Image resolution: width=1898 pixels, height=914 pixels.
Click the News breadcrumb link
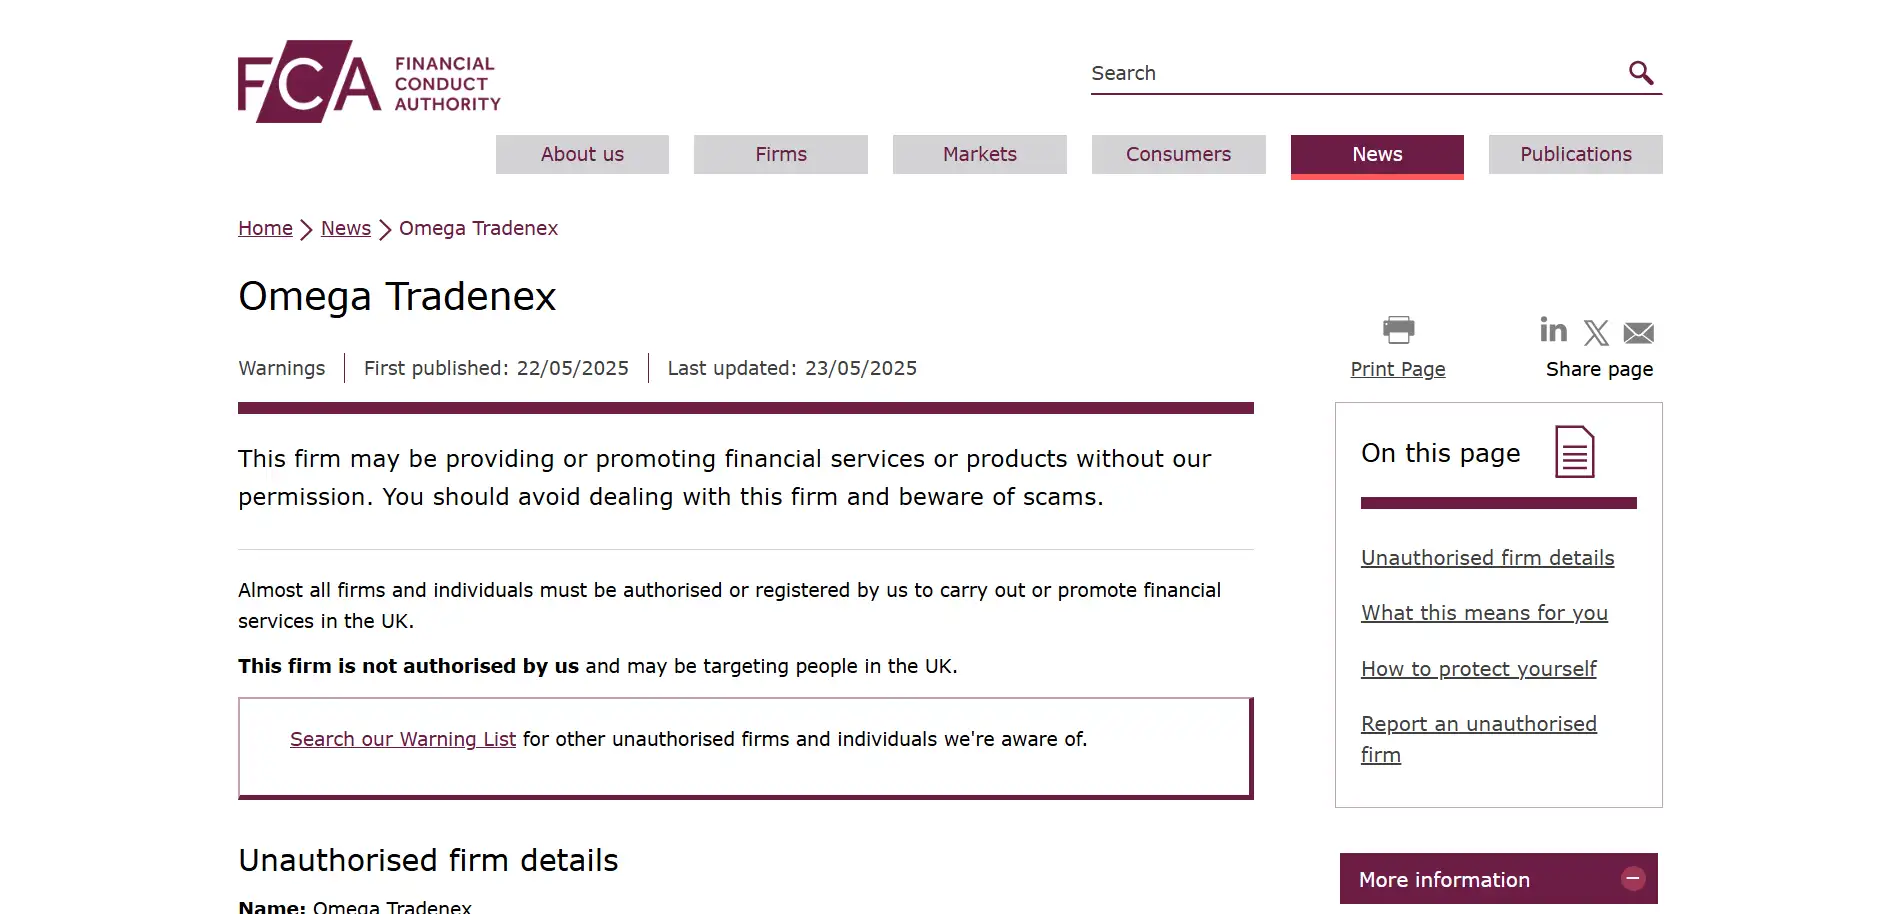(345, 228)
